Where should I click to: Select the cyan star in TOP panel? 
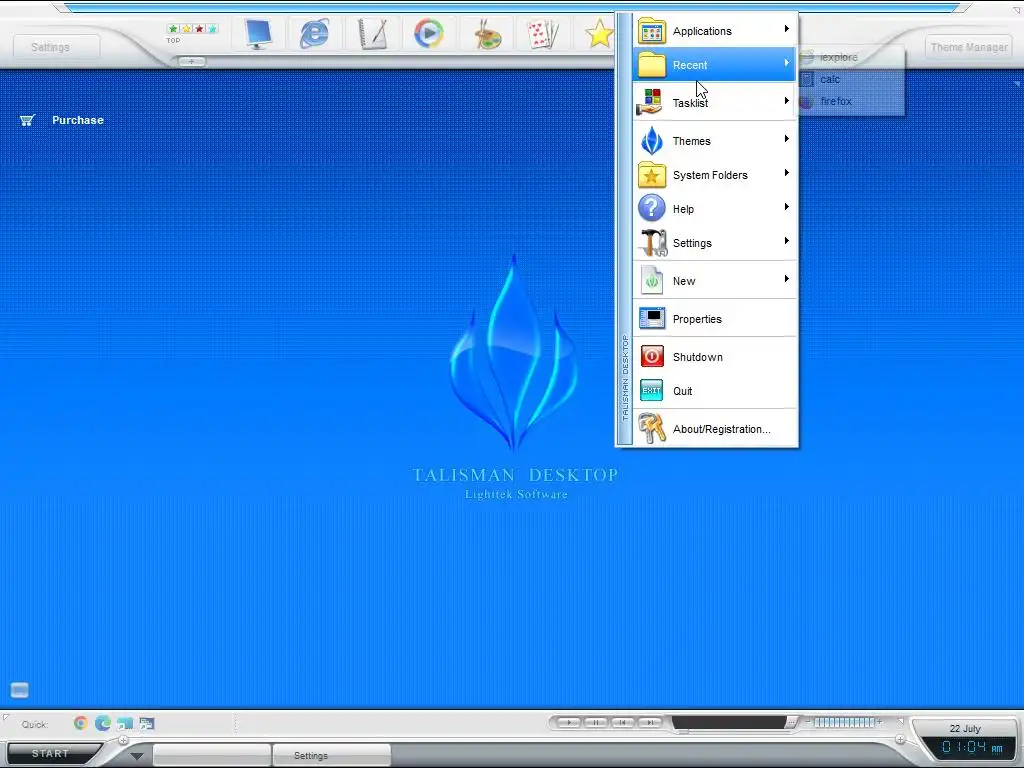tap(212, 29)
